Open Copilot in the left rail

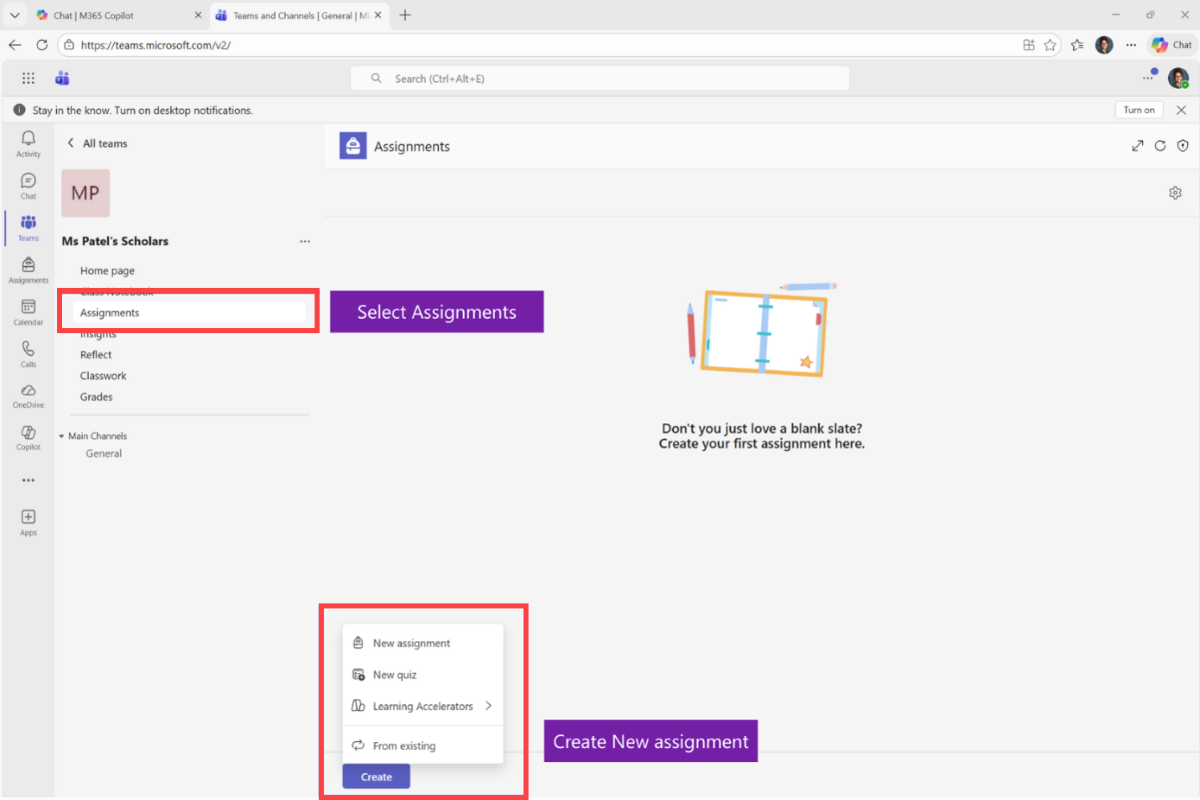[x=28, y=437]
